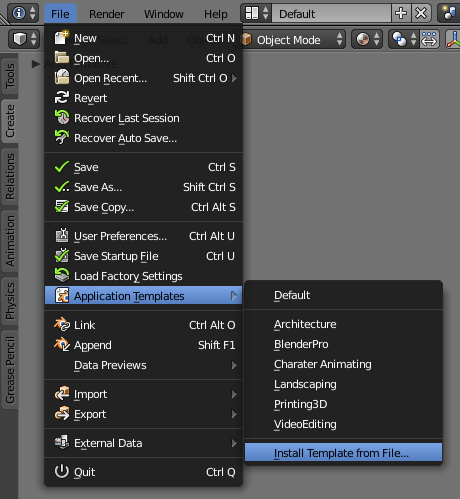Select the Printing3D template
The image size is (460, 499).
[344, 404]
